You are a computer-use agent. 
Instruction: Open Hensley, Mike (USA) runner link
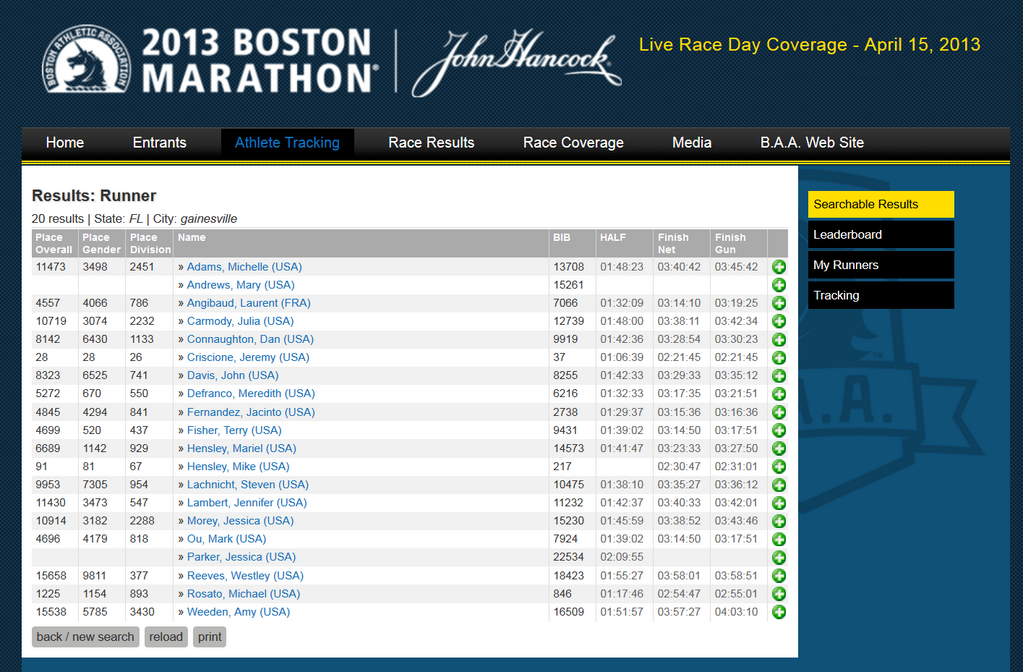point(238,466)
